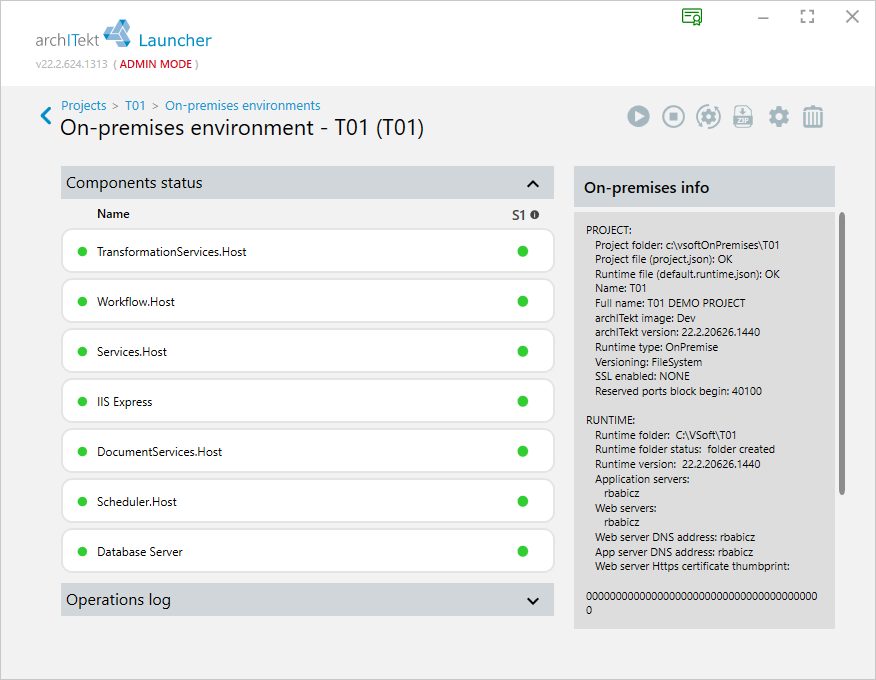Select the DocumentServices.Host component row
The height and width of the screenshot is (680, 876).
(x=307, y=451)
